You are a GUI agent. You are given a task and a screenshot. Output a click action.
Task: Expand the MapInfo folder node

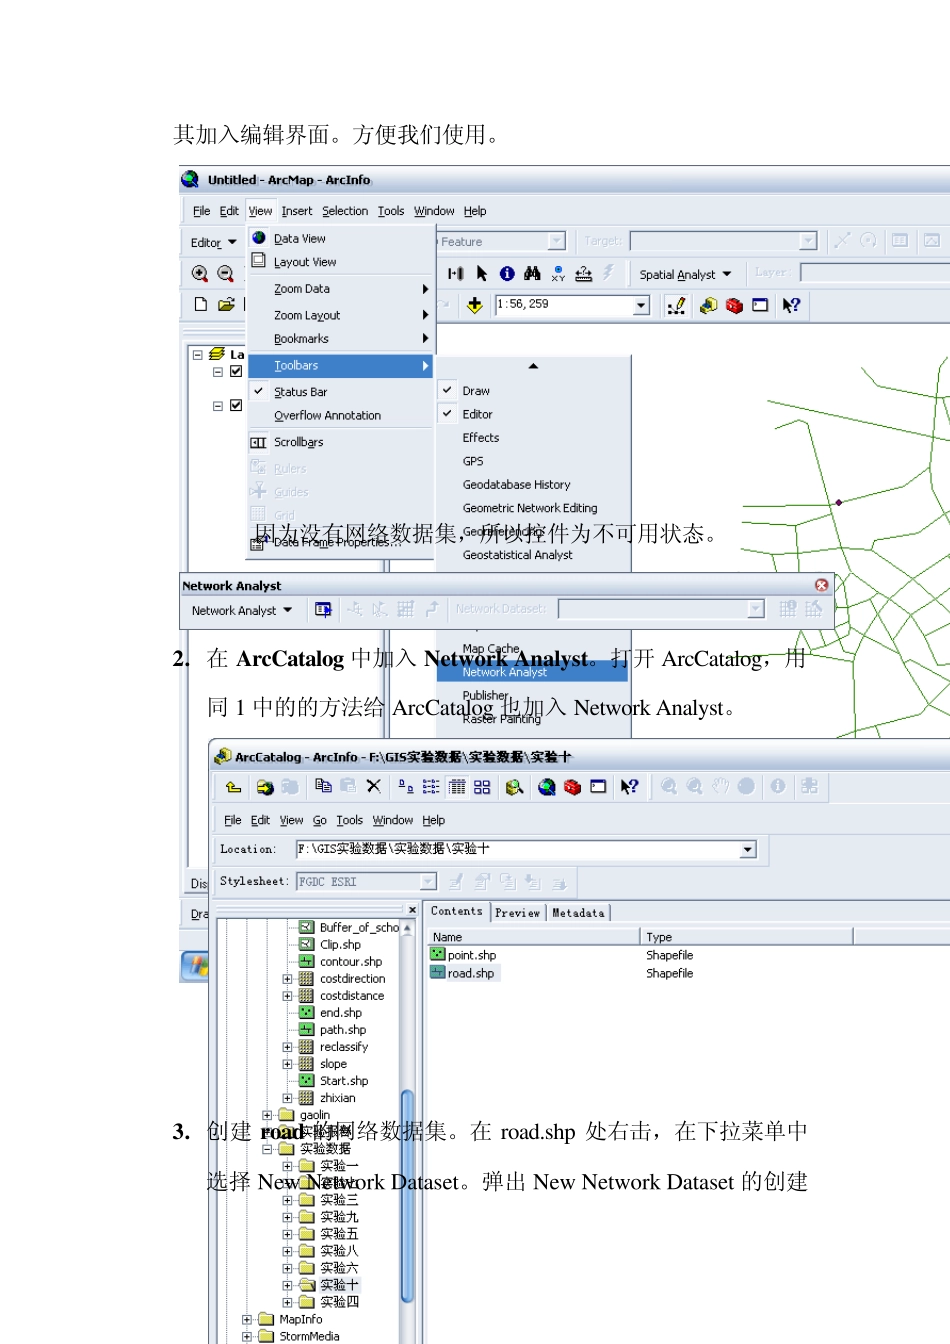tap(247, 1319)
